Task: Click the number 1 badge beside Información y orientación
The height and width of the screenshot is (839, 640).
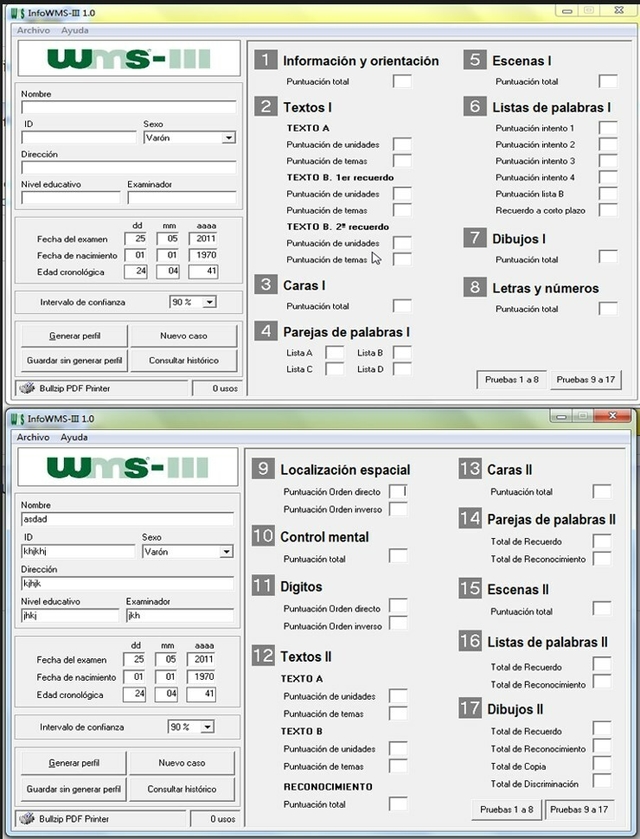Action: [265, 60]
